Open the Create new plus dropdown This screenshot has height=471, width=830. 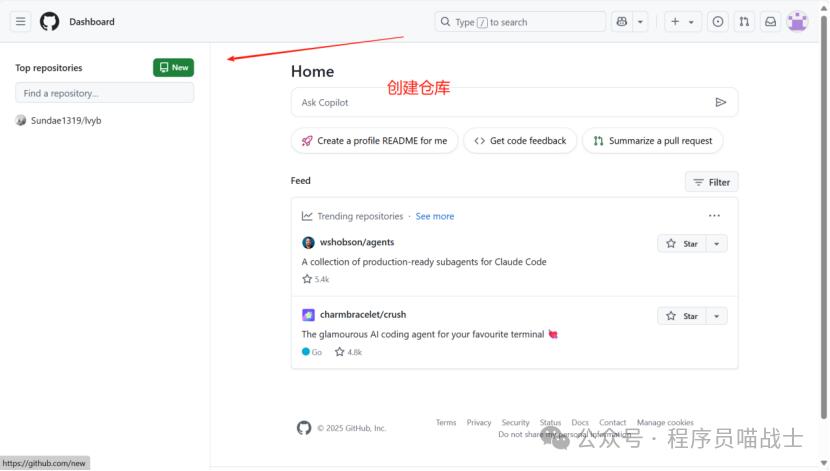(x=682, y=22)
